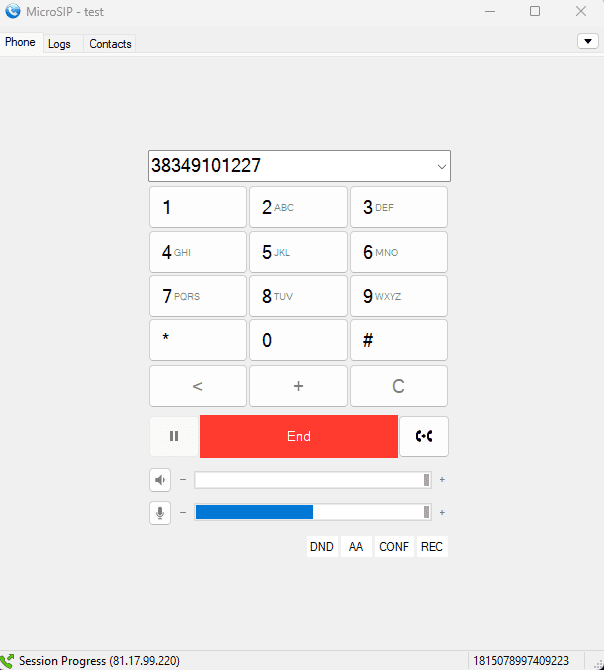
Task: Click the call transfer icon button
Action: tap(424, 436)
